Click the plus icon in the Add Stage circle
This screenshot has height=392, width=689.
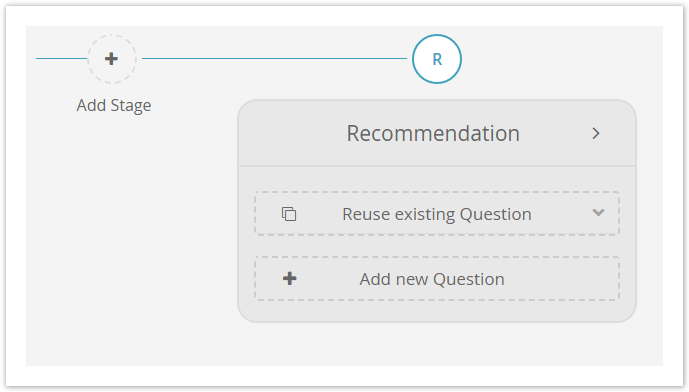(111, 59)
